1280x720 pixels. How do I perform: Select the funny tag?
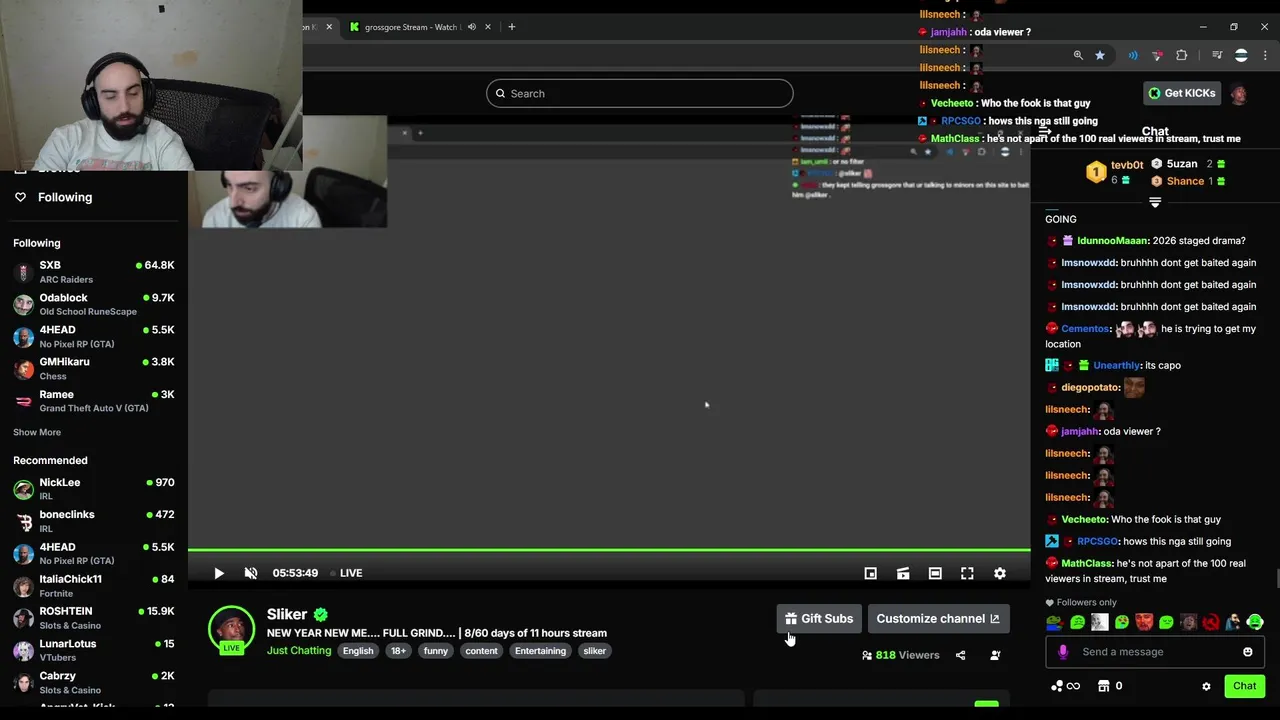(x=436, y=651)
